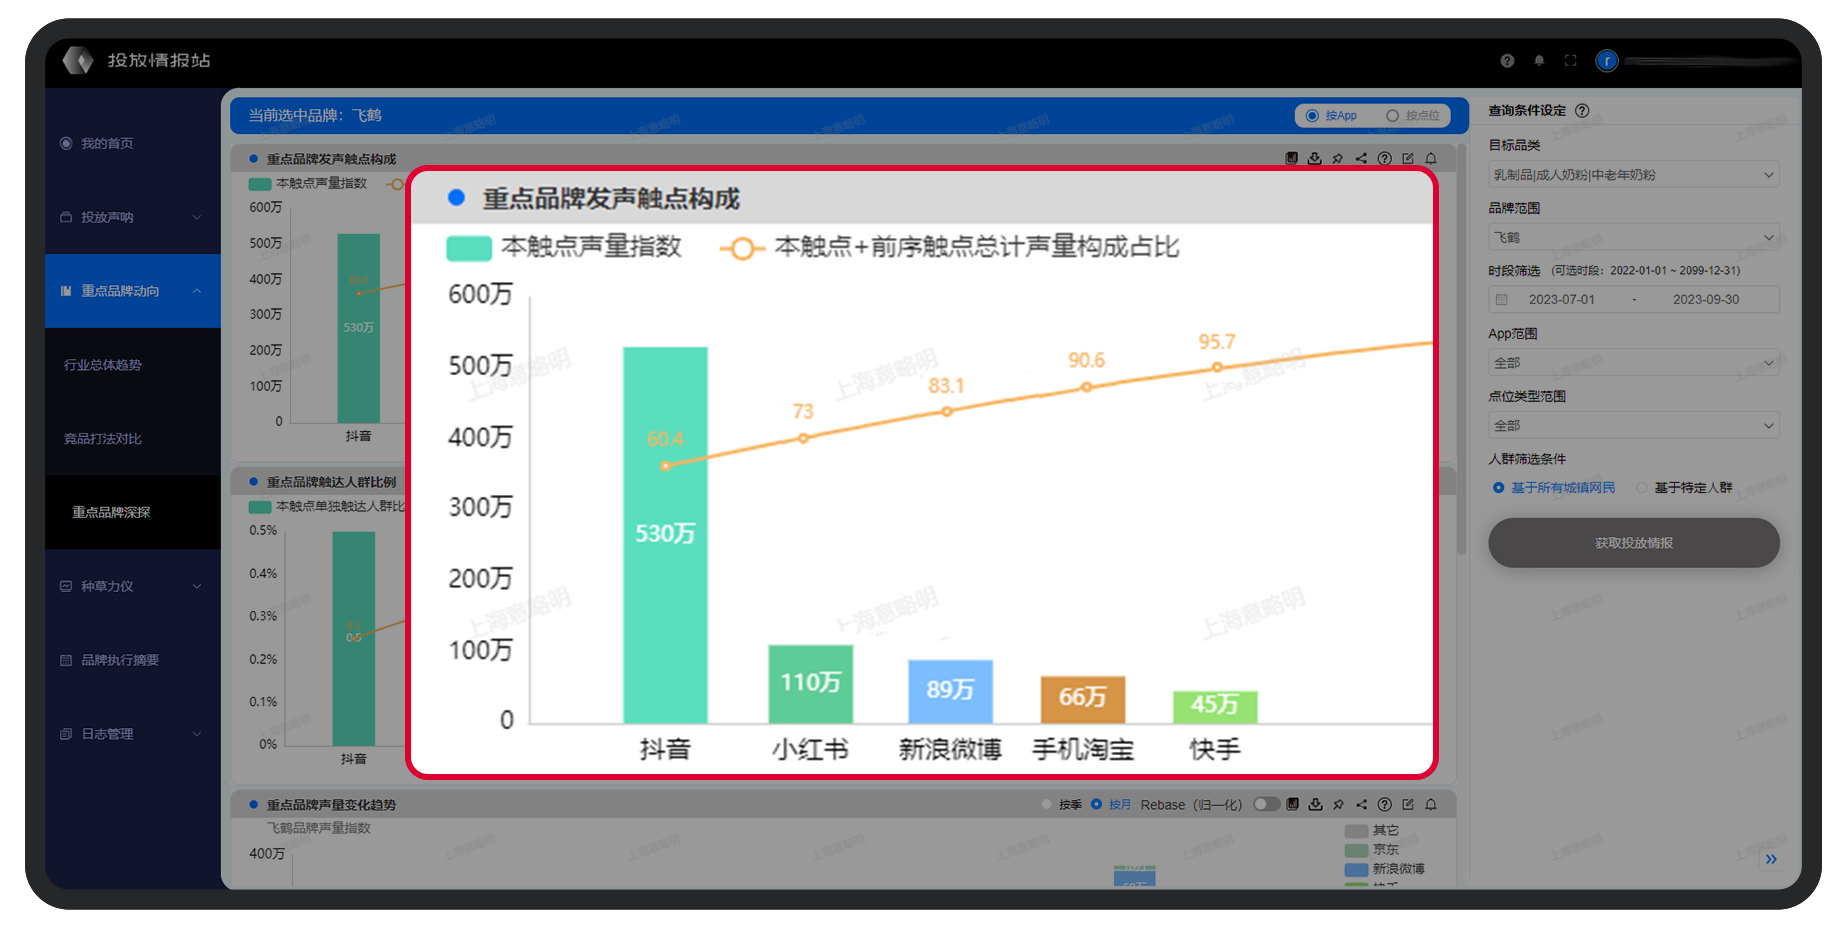Screen dimensions: 1847x927
Task: Click the calendar icon in 时段筛选
Action: [1501, 299]
